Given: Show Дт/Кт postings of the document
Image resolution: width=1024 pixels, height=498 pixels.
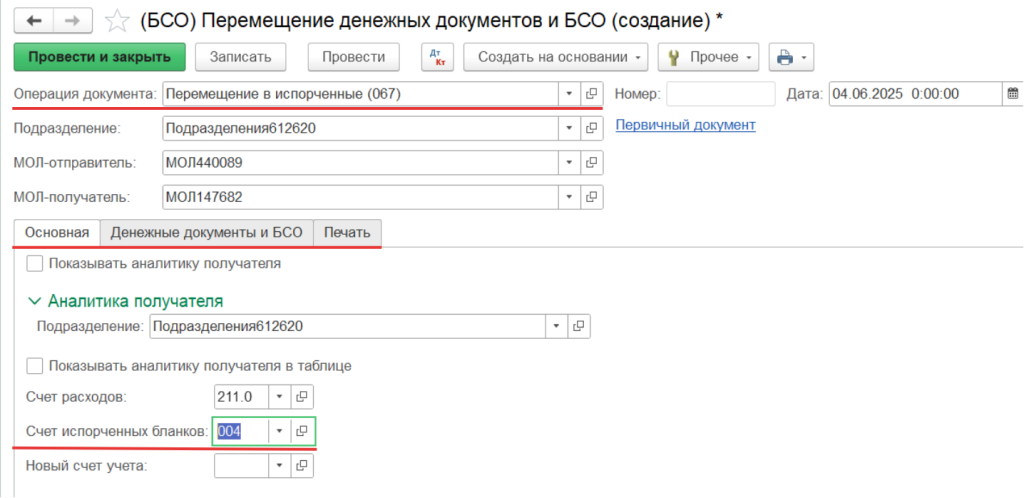Looking at the screenshot, I should coord(438,57).
